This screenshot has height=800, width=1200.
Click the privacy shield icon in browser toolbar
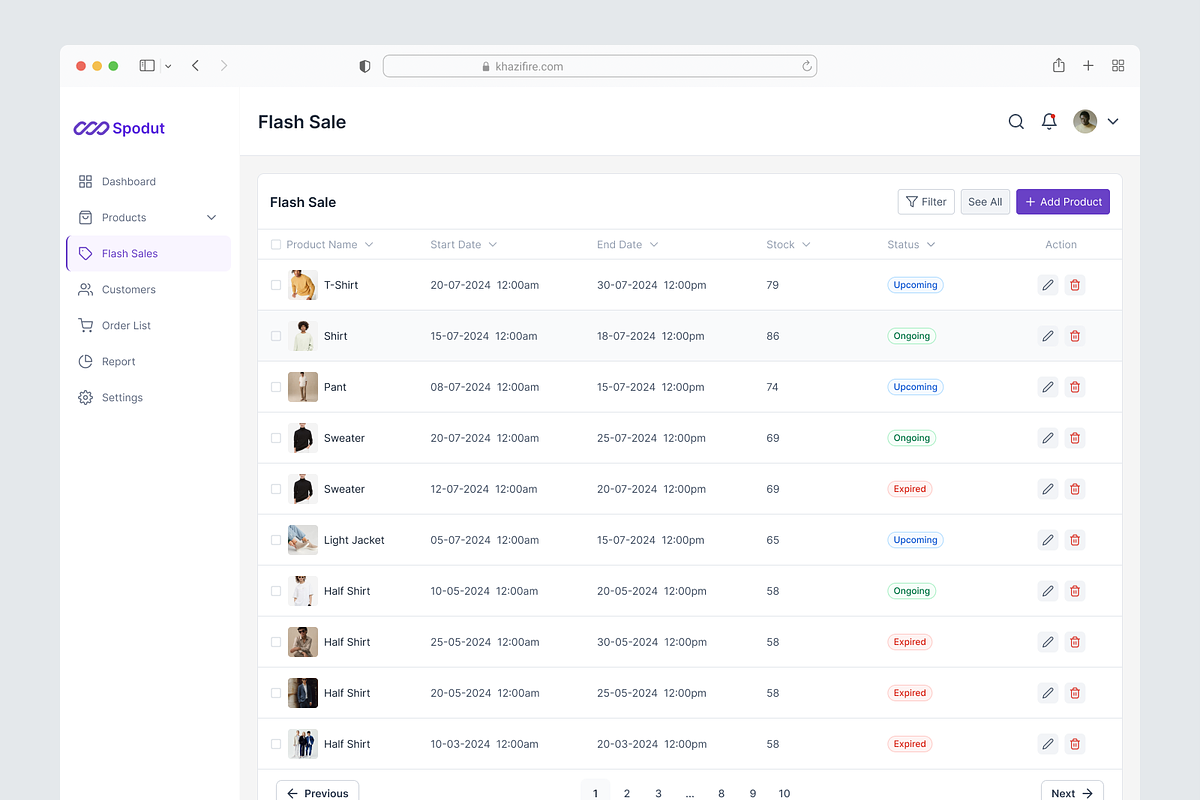point(365,66)
